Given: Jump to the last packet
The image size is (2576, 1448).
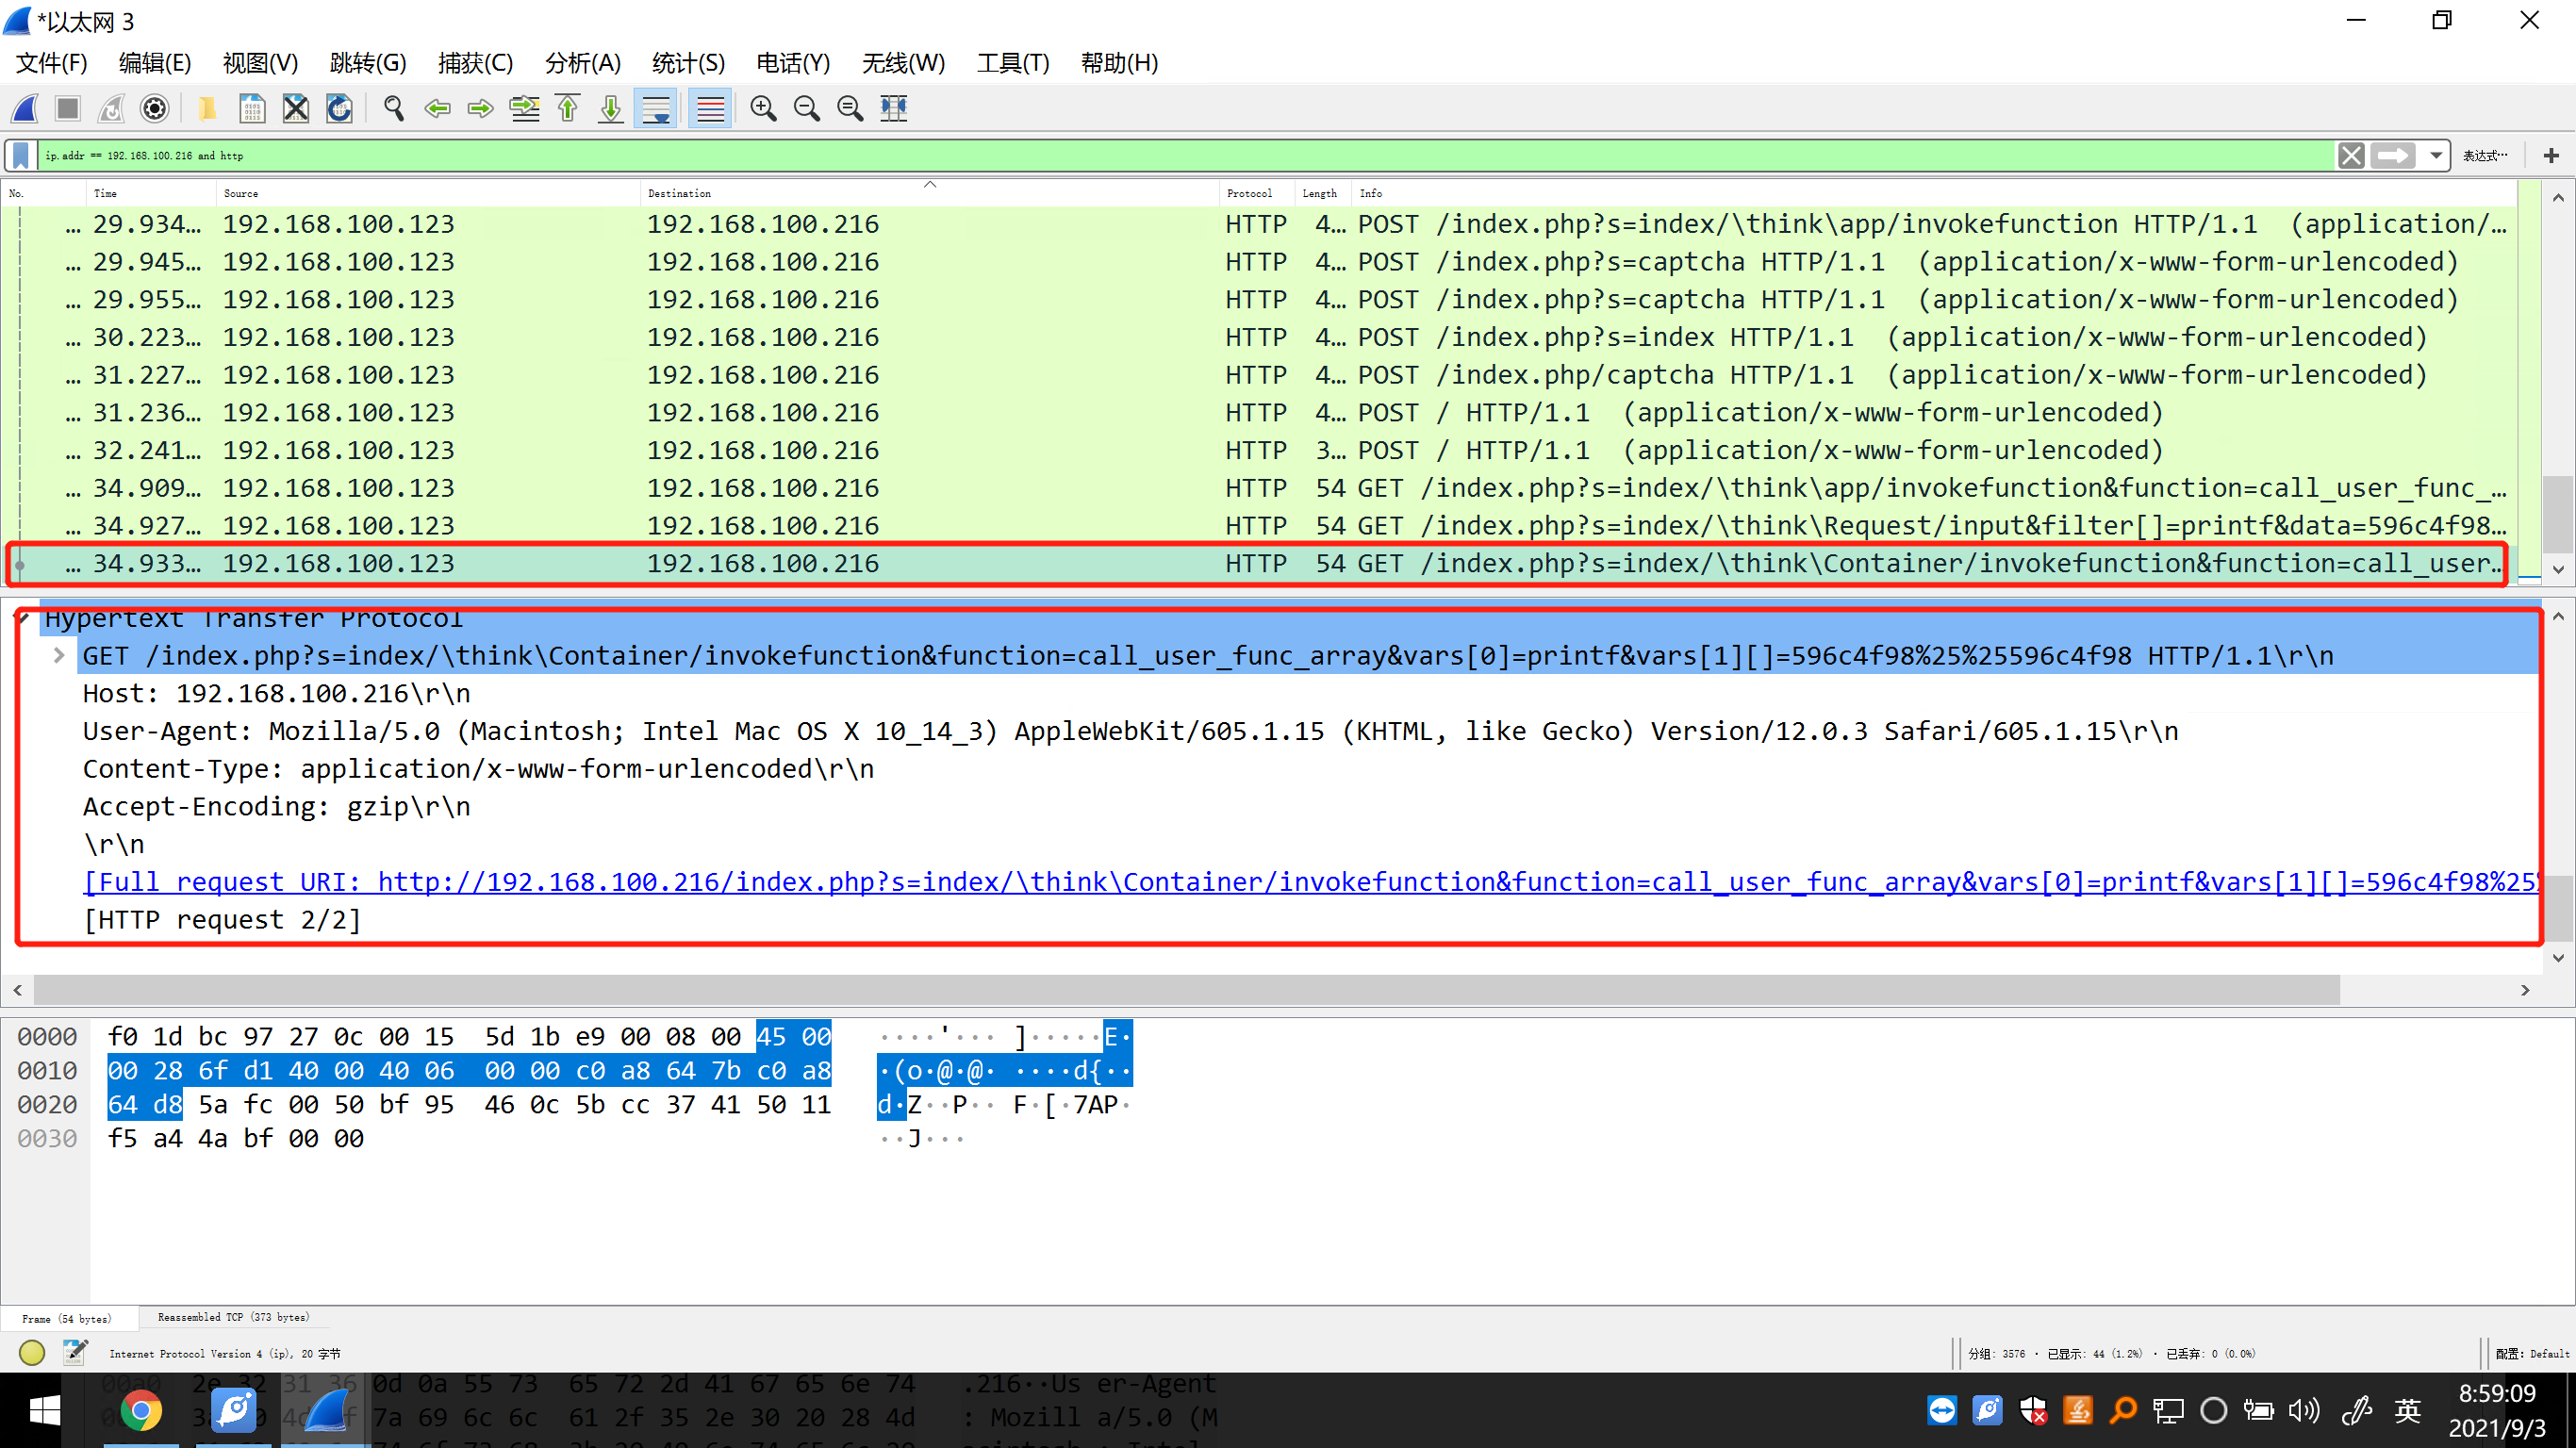Looking at the screenshot, I should (611, 108).
